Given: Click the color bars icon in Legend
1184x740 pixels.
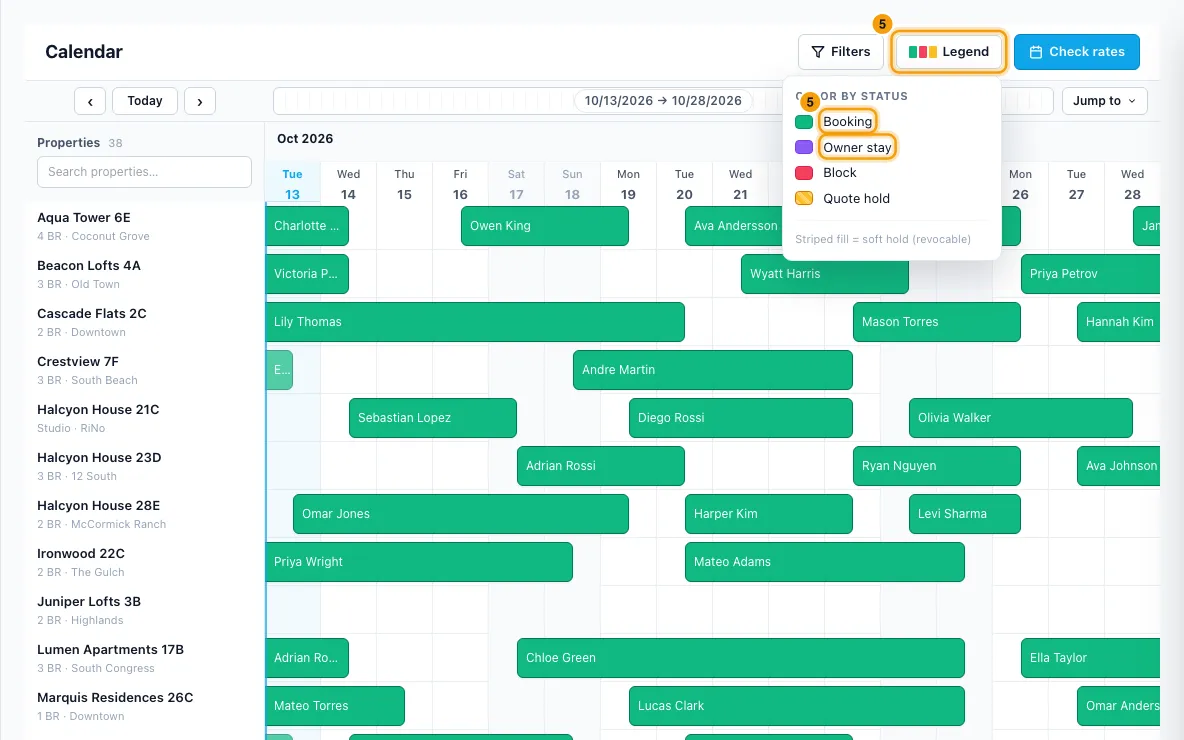Looking at the screenshot, I should [x=923, y=51].
